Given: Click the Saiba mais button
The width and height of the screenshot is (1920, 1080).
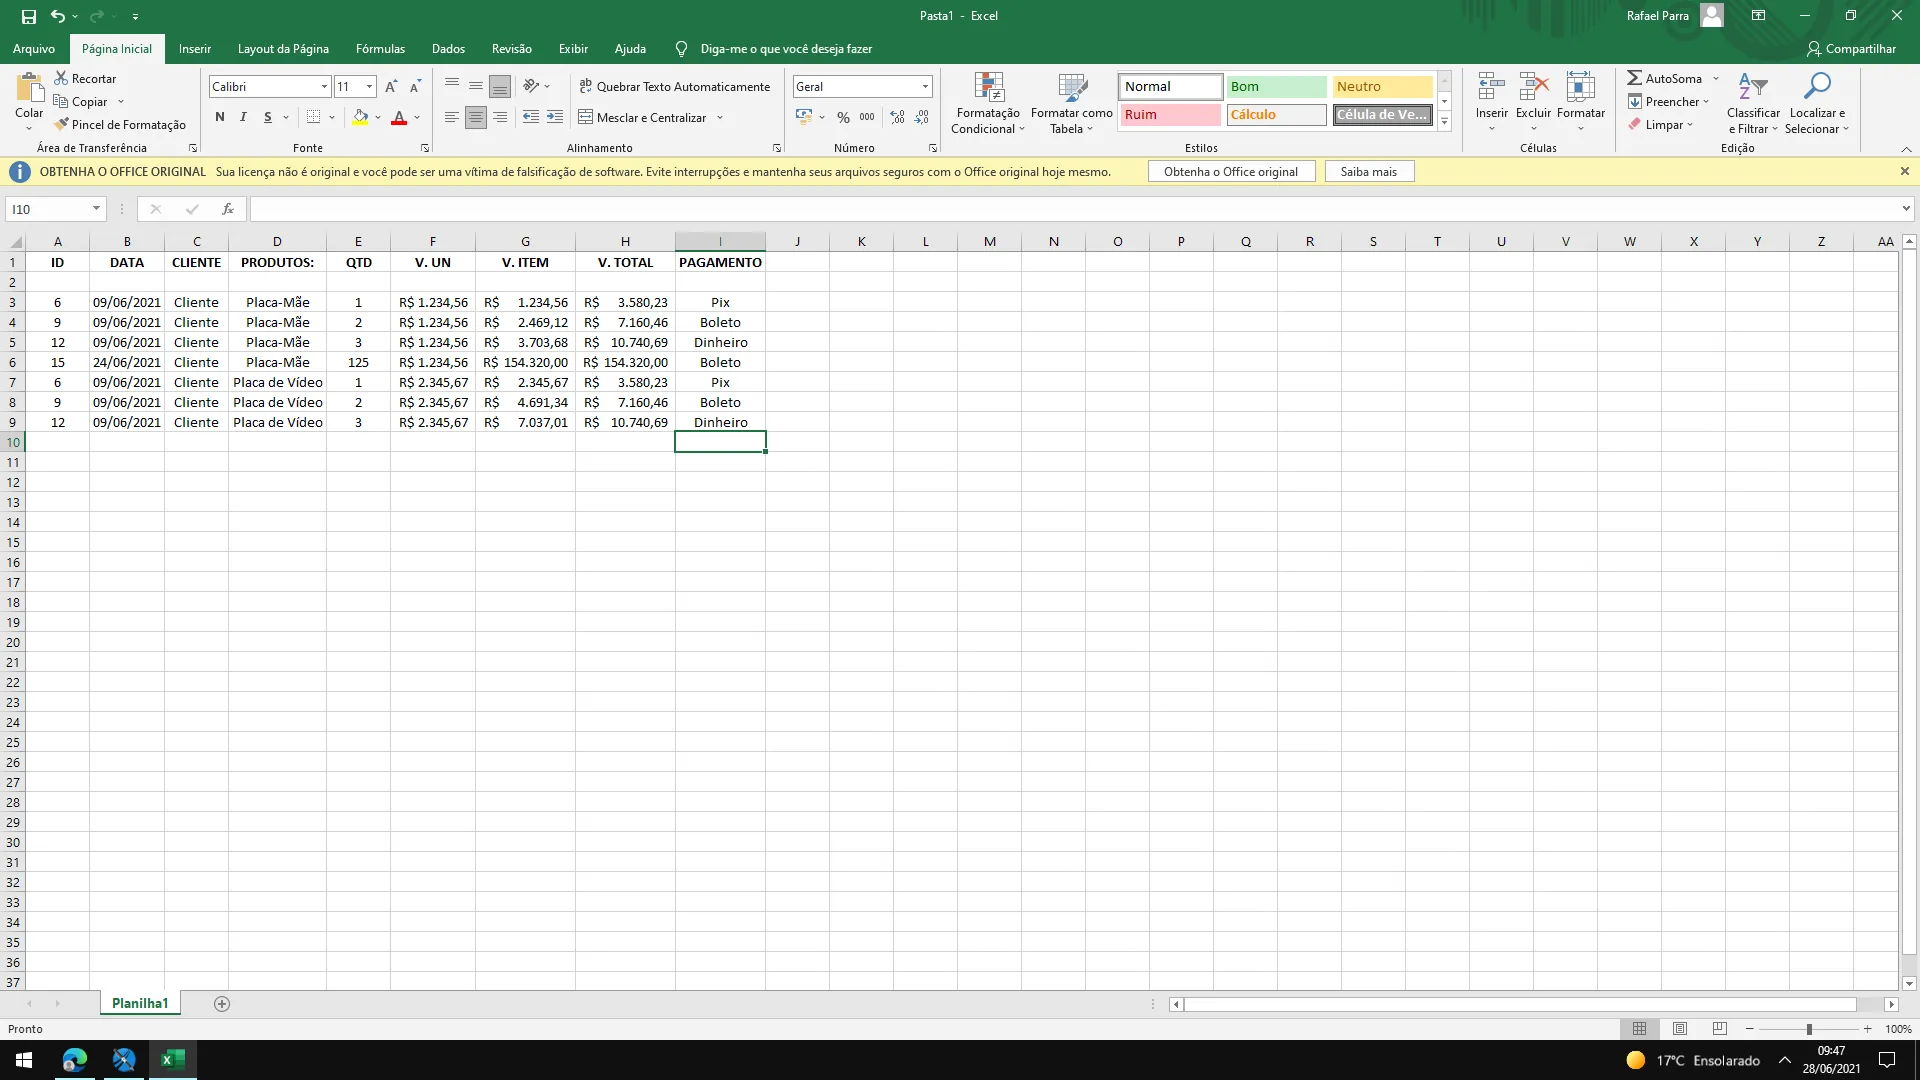Looking at the screenshot, I should click(1368, 172).
